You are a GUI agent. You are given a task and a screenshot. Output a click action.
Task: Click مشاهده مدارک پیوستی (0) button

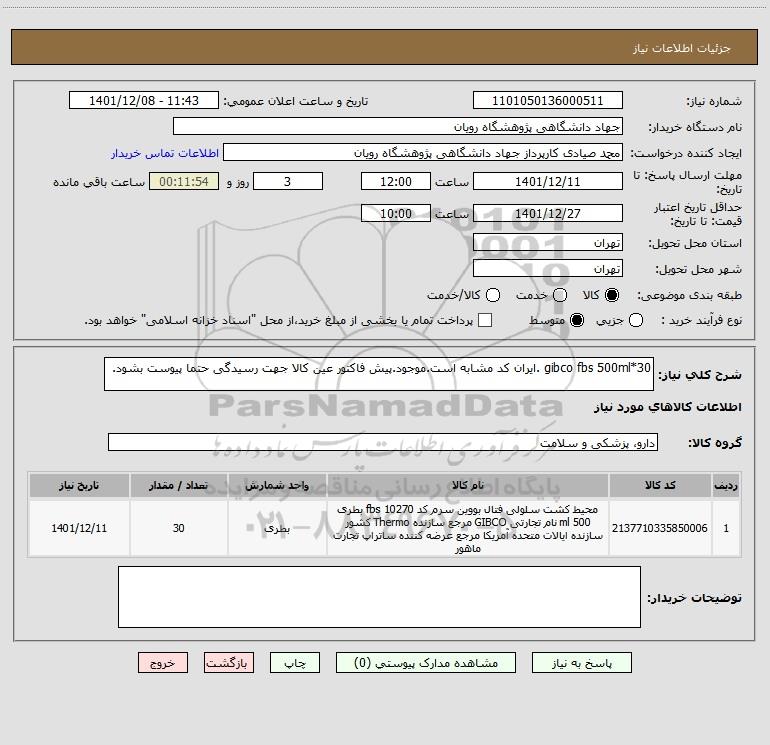coord(426,663)
